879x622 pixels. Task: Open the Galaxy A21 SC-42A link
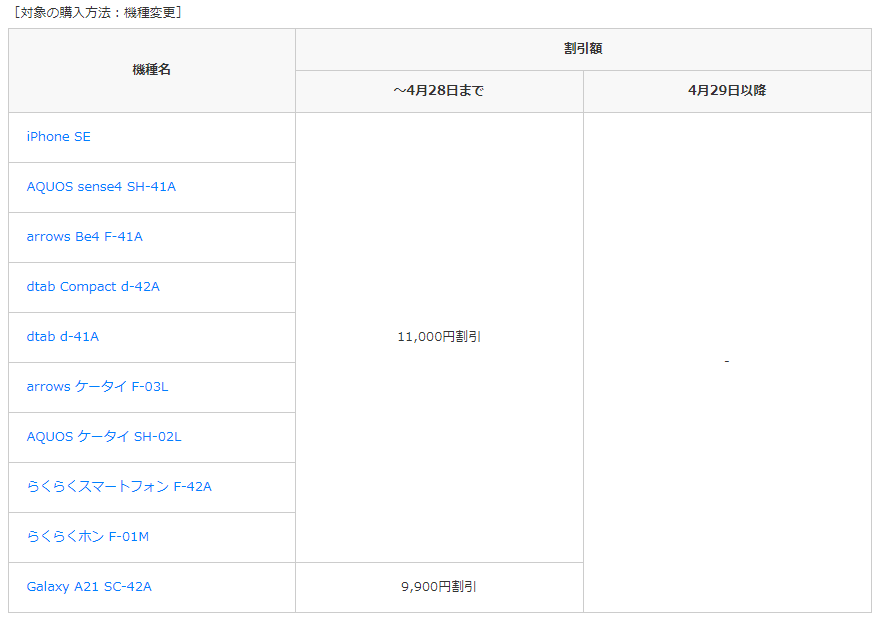[89, 587]
